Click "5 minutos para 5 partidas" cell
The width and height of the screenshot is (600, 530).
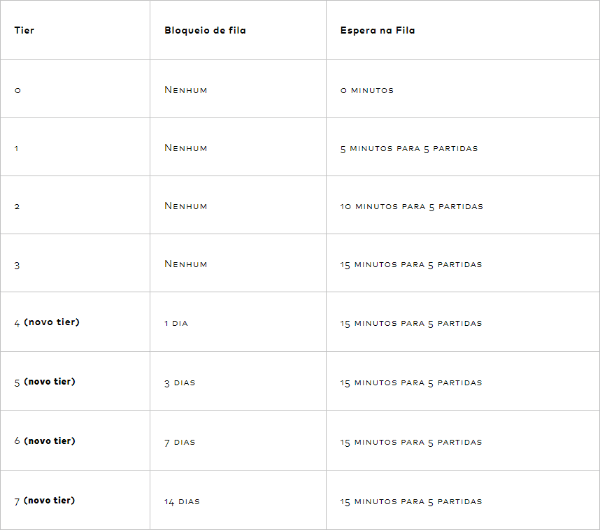[x=409, y=148]
